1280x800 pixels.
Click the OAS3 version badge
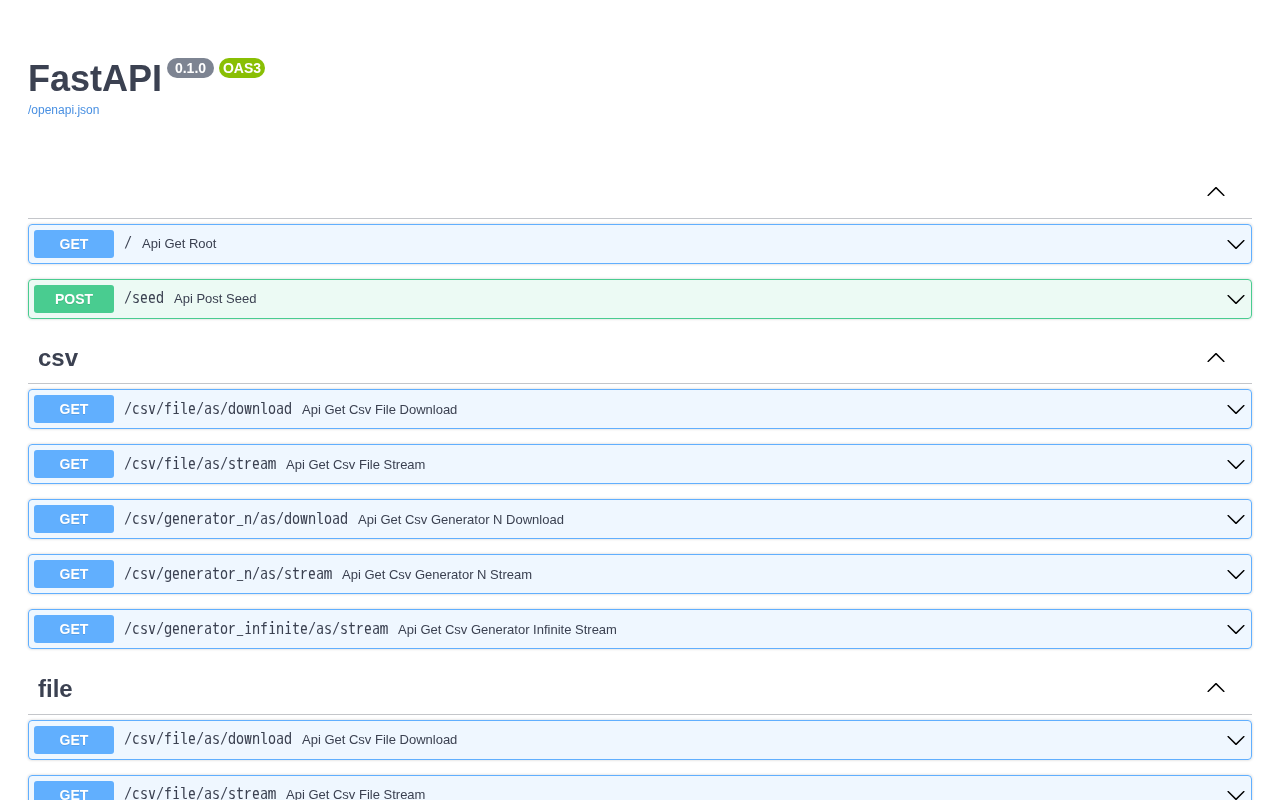coord(242,68)
